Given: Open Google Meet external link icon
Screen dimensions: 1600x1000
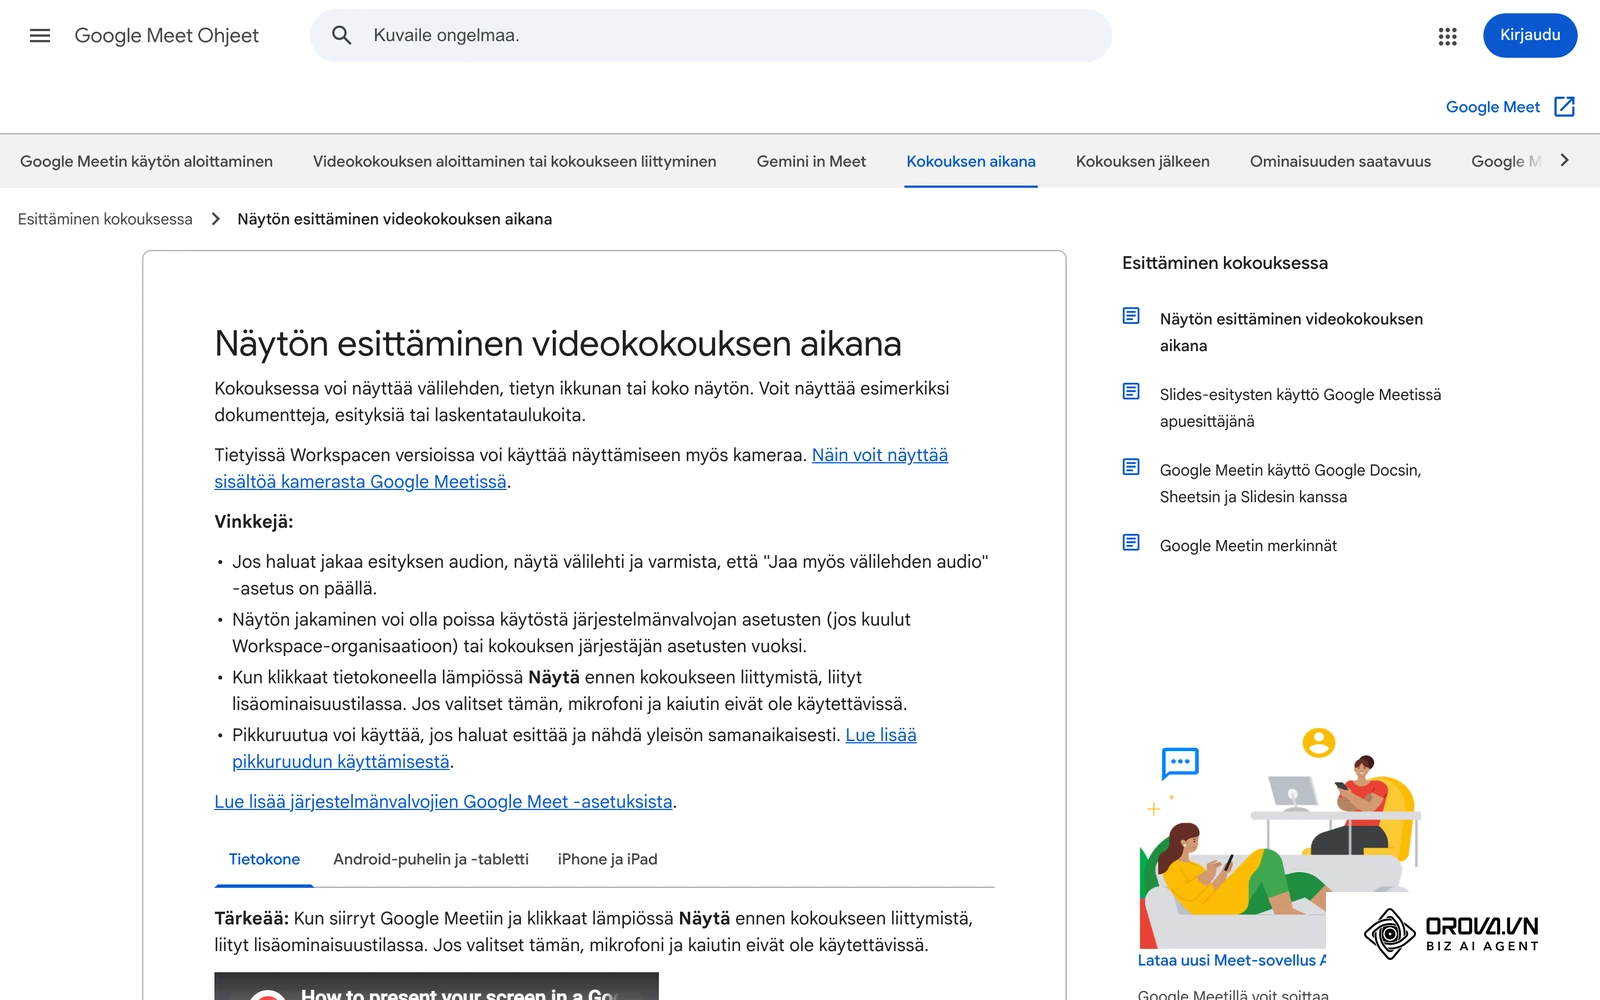Looking at the screenshot, I should [x=1565, y=107].
